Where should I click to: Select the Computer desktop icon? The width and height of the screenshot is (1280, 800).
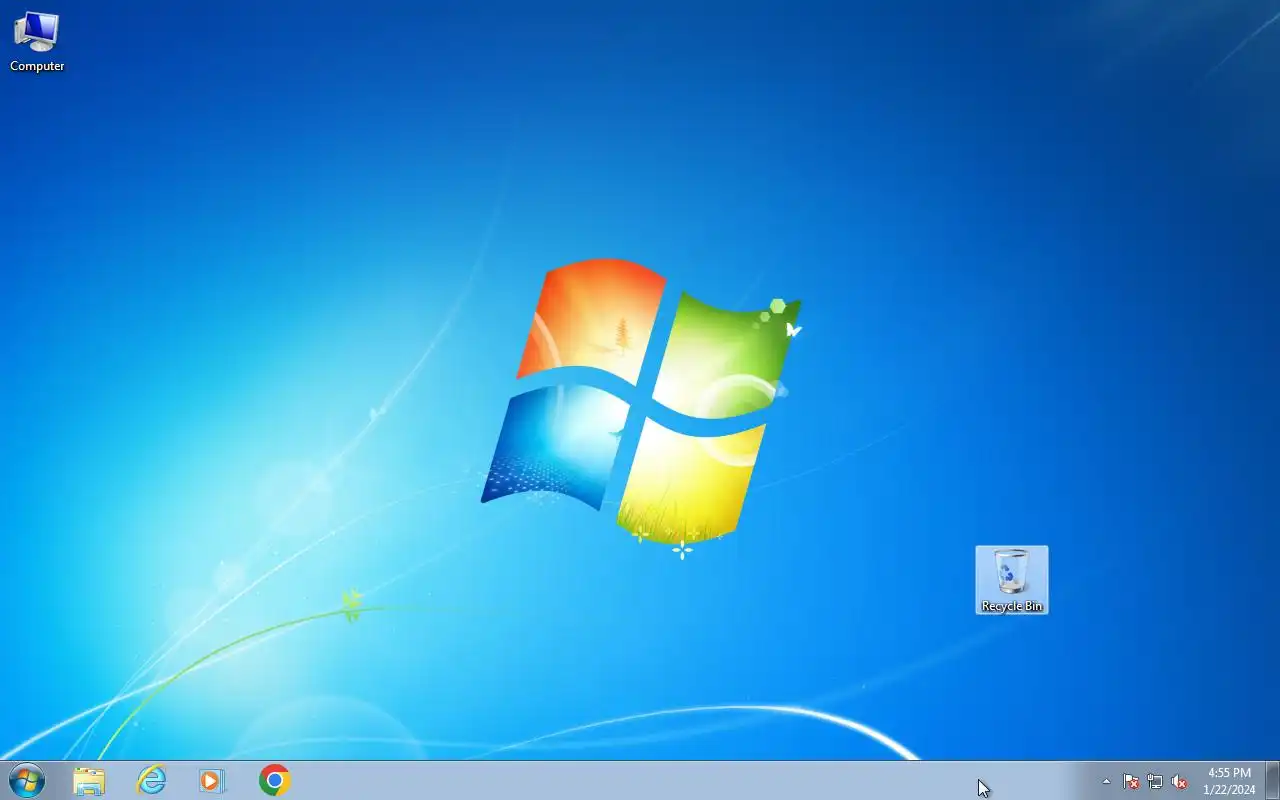coord(37,41)
